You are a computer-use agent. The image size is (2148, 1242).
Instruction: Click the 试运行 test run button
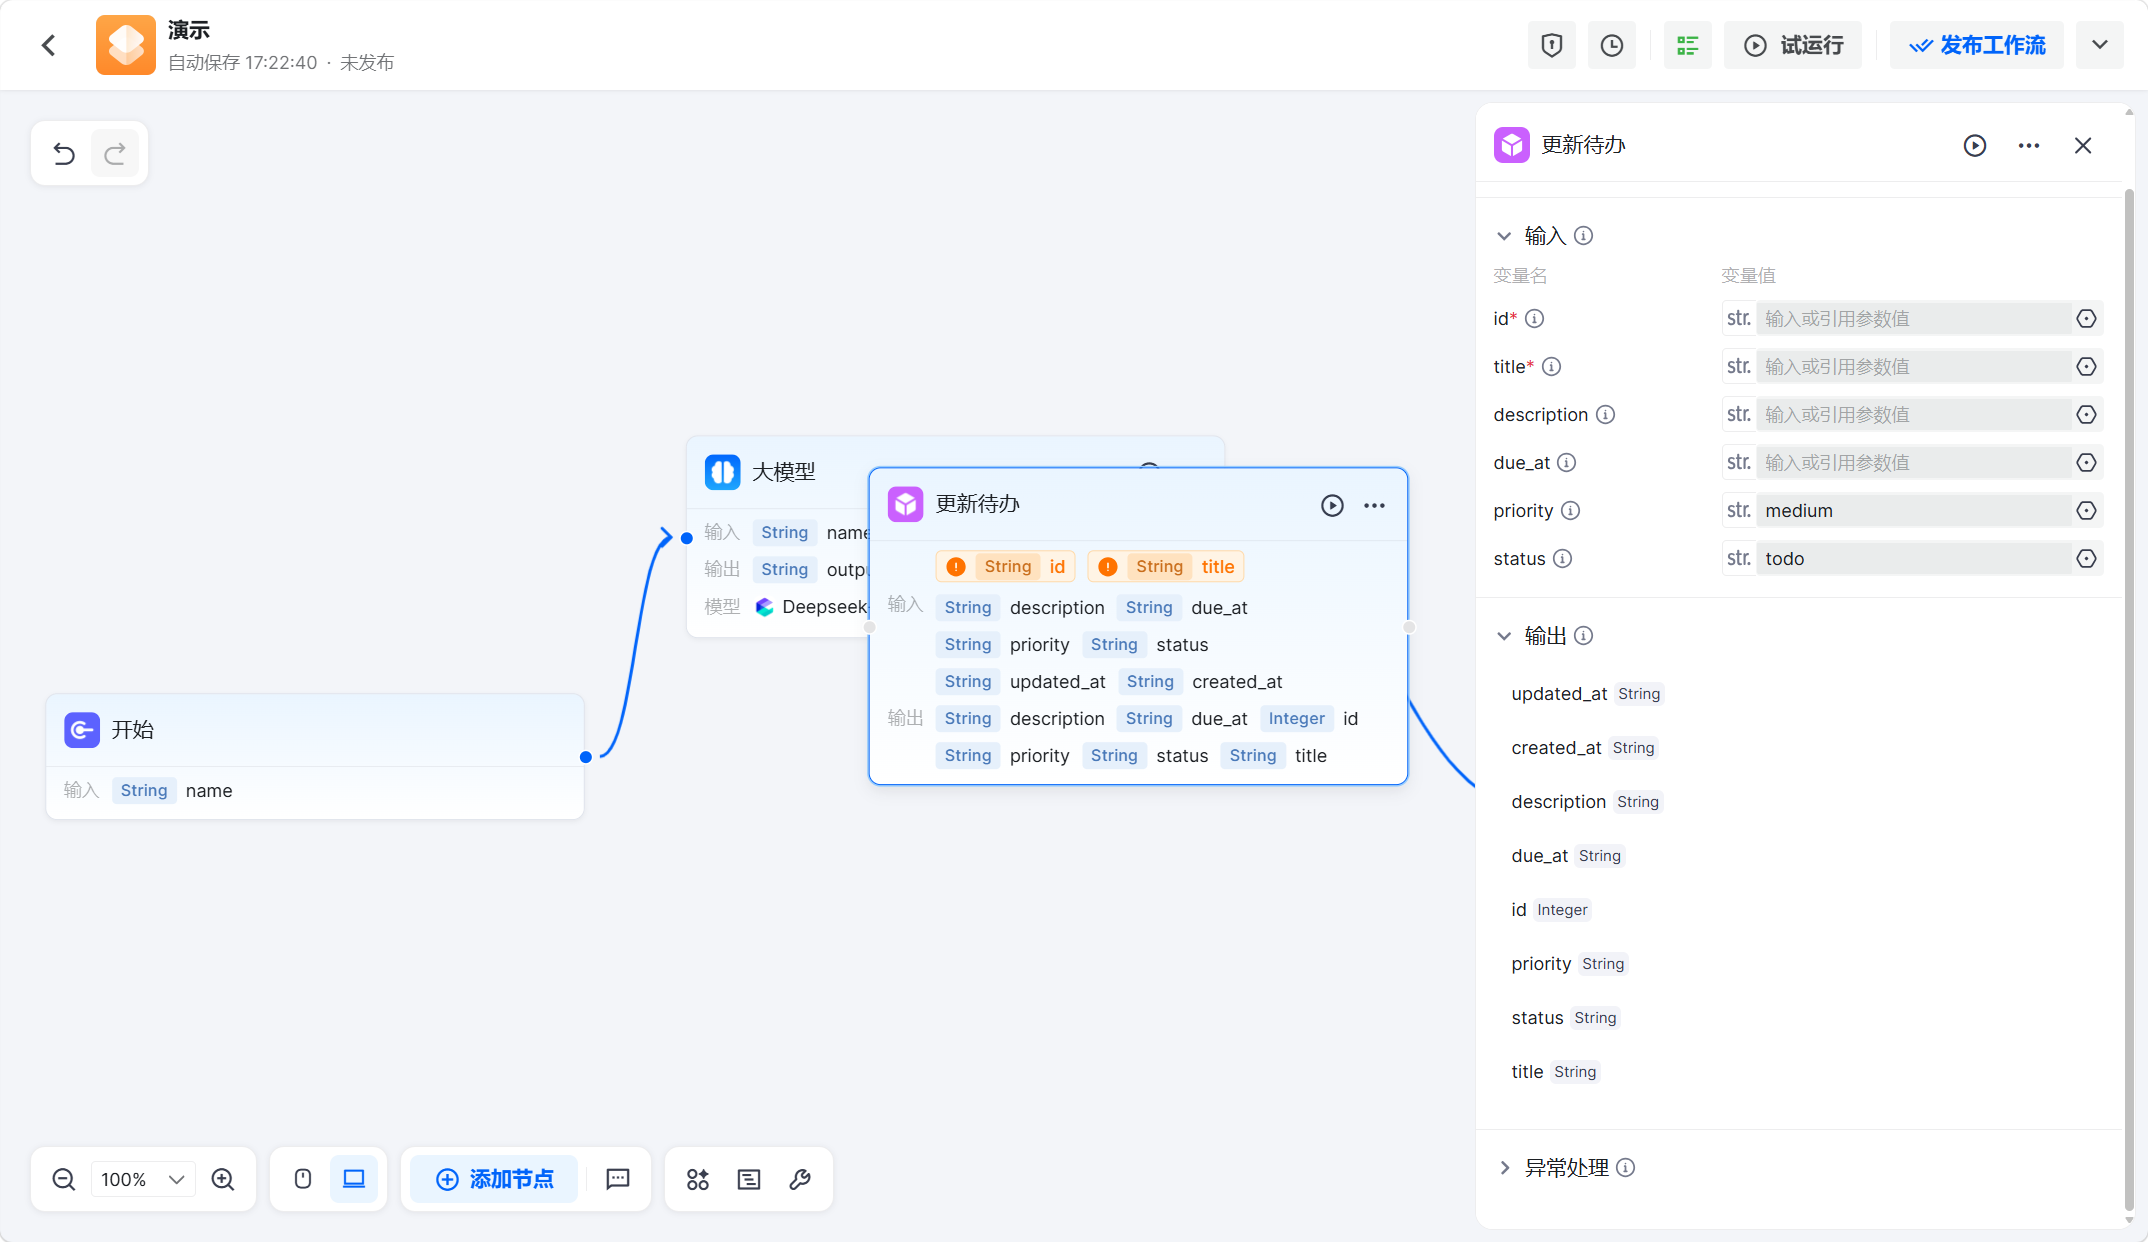(x=1793, y=45)
